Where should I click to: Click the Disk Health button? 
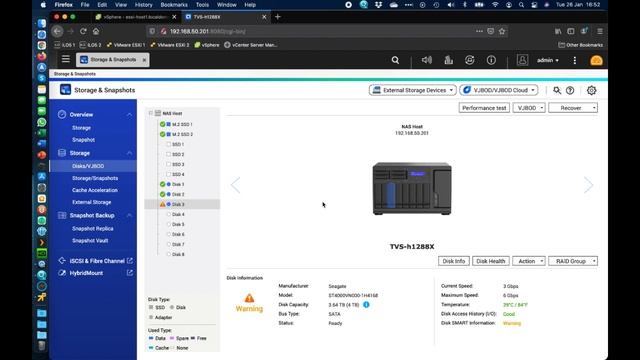pos(491,261)
